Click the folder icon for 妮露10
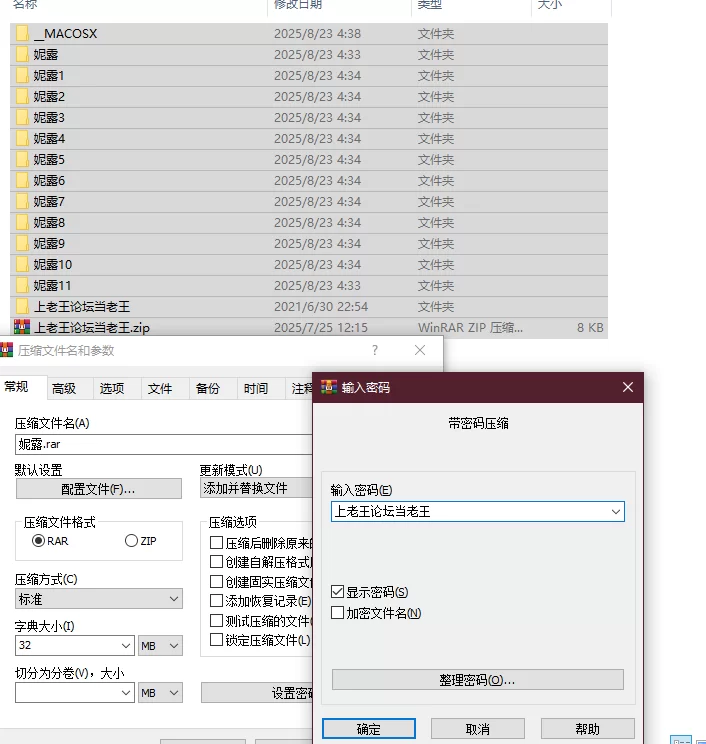Viewport: 706px width, 744px height. coord(22,264)
